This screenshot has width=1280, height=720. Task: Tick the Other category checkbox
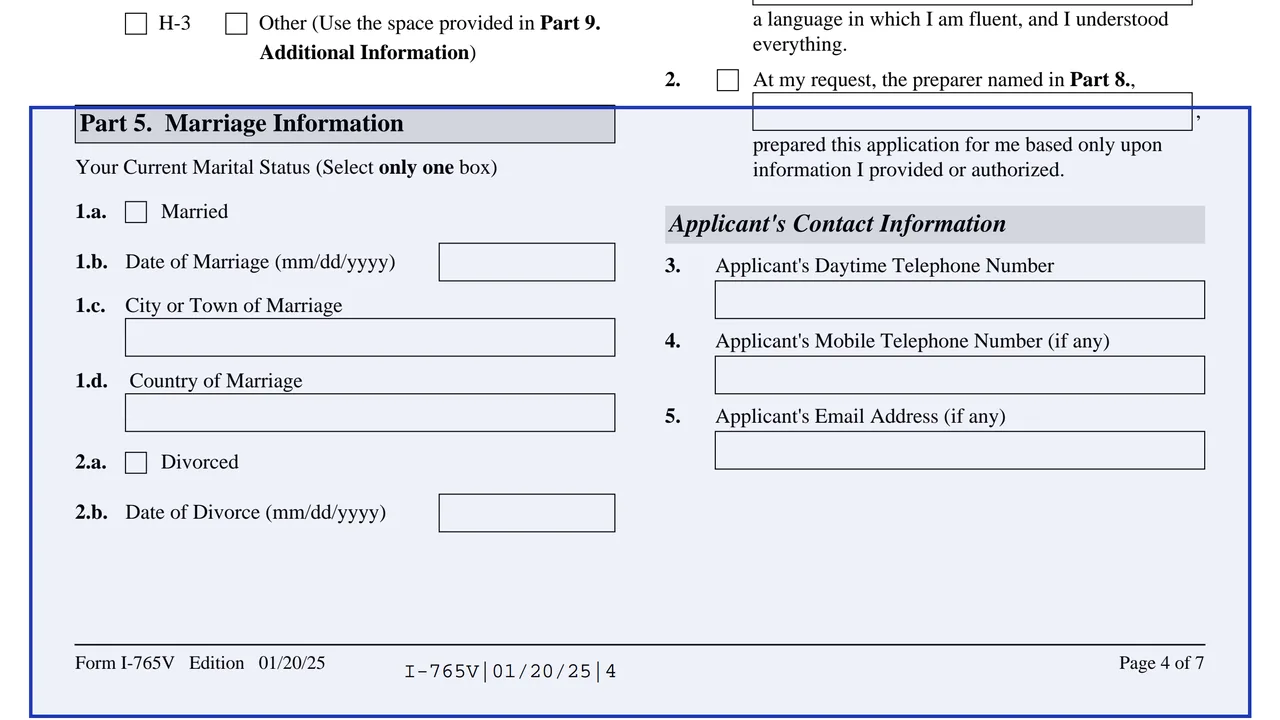[236, 24]
